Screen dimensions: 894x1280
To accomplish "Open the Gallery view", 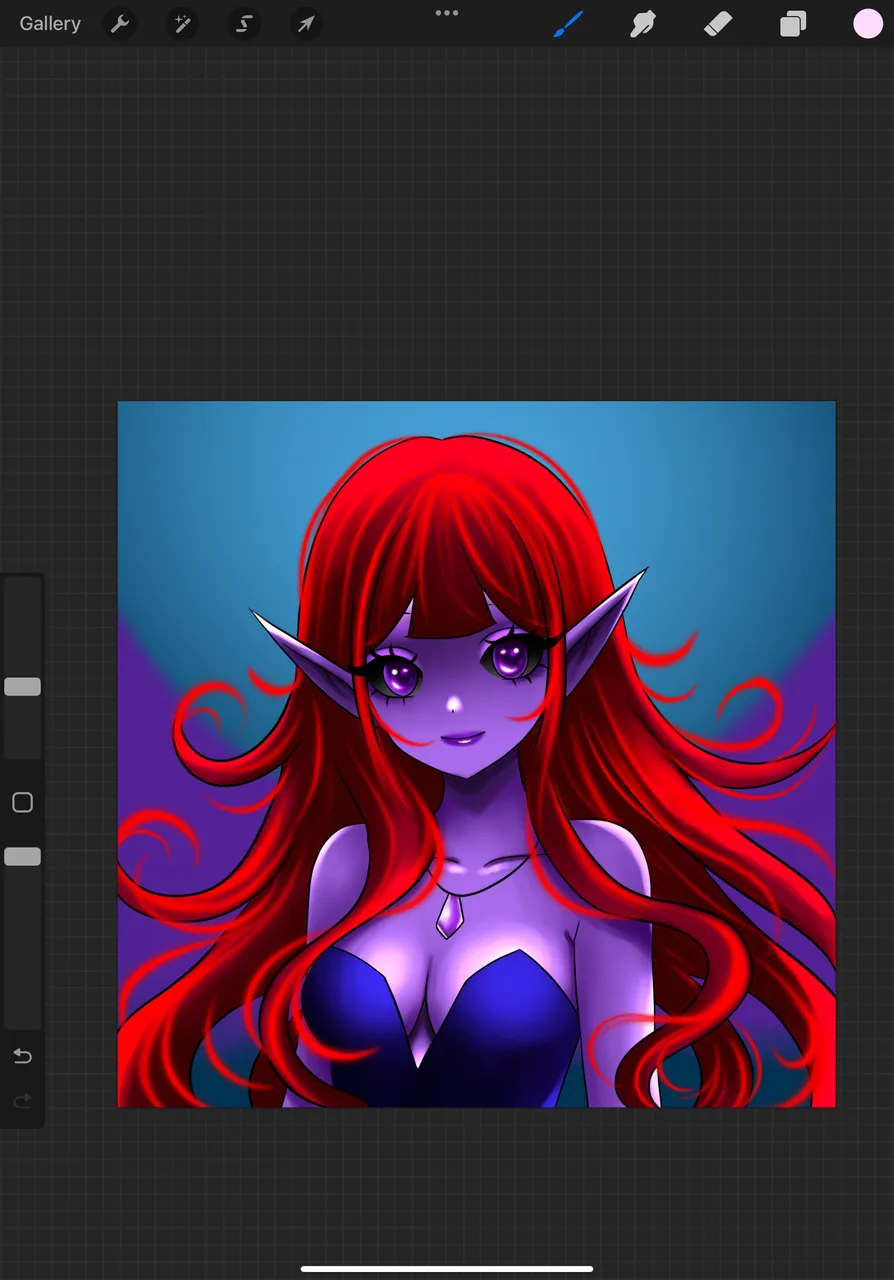I will 50,24.
